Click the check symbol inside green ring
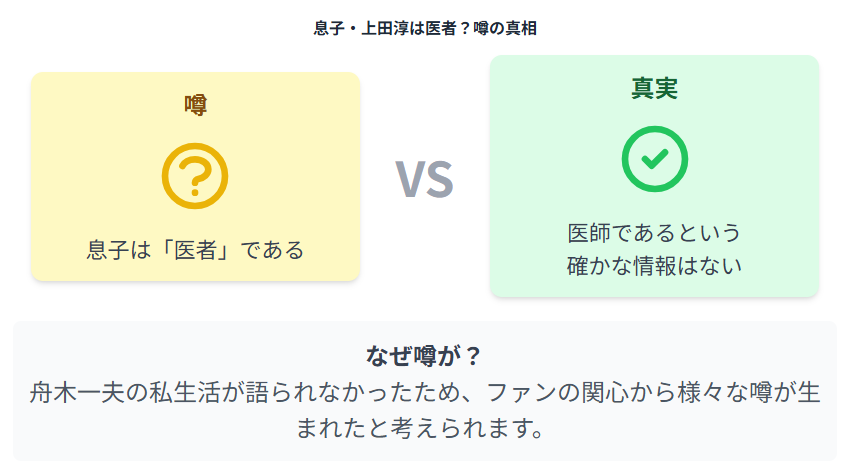This screenshot has width=855, height=469. tap(655, 159)
